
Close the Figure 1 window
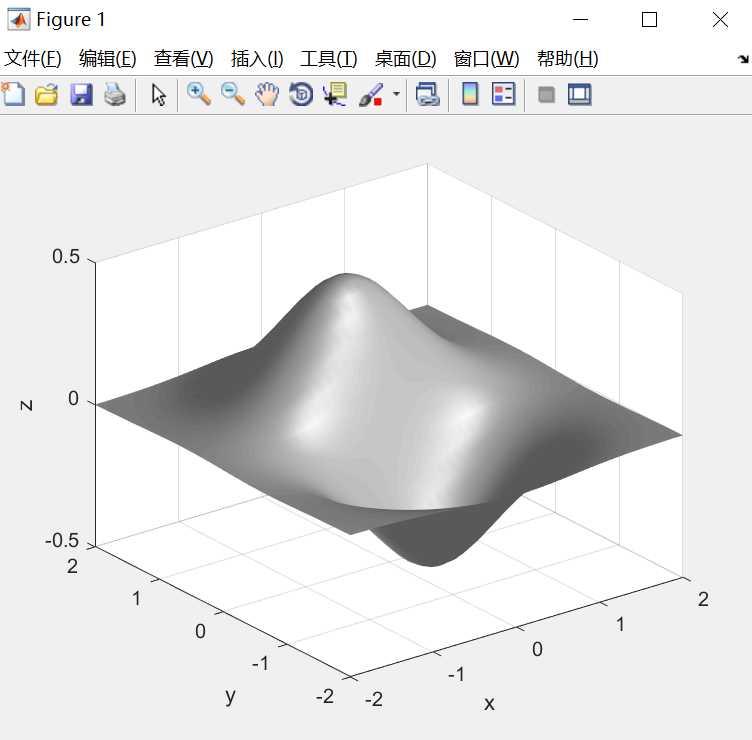click(x=720, y=20)
